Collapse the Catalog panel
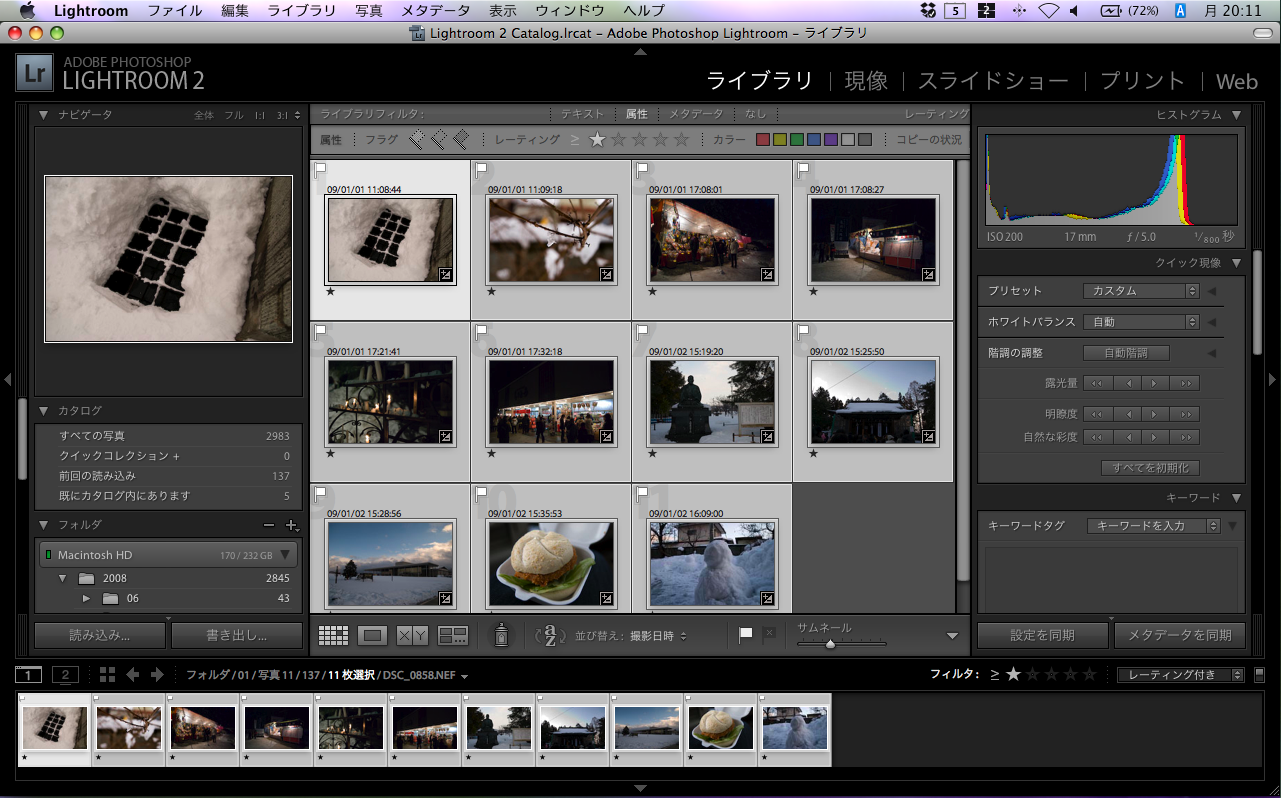This screenshot has width=1281, height=798. [x=43, y=411]
